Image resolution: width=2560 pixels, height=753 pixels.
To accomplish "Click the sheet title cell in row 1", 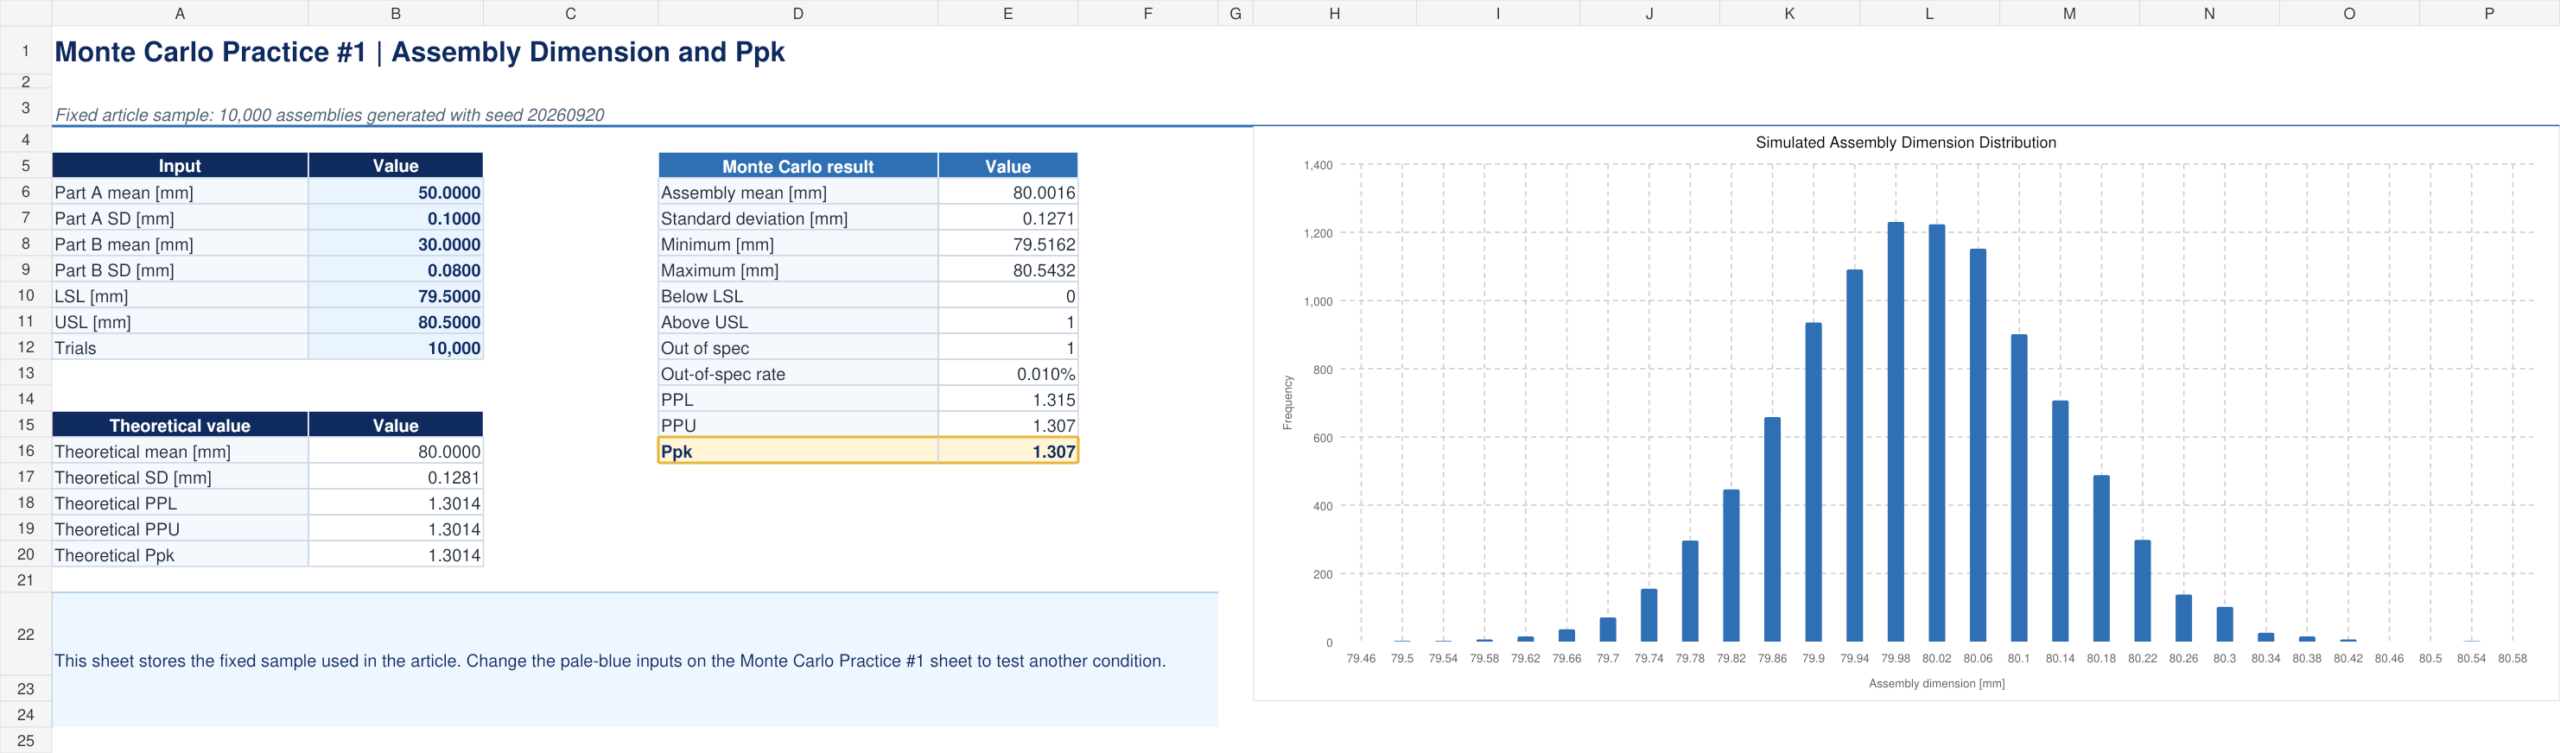I will click(x=419, y=52).
